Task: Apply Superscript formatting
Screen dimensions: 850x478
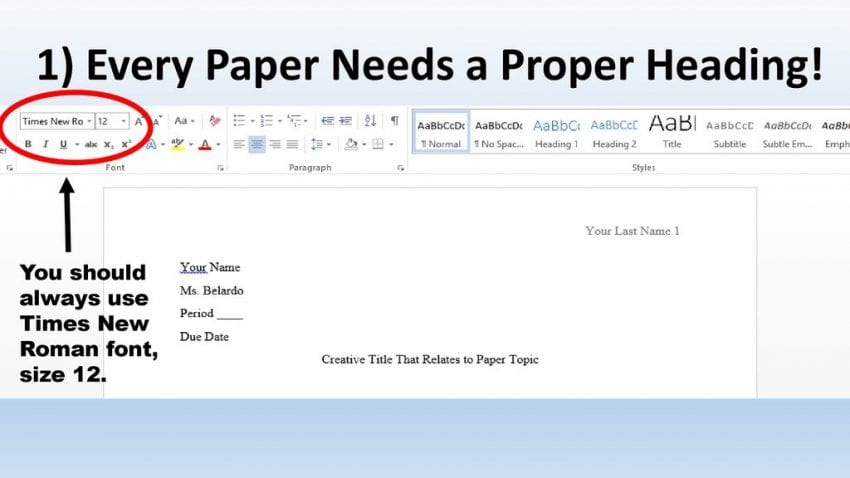Action: point(126,145)
